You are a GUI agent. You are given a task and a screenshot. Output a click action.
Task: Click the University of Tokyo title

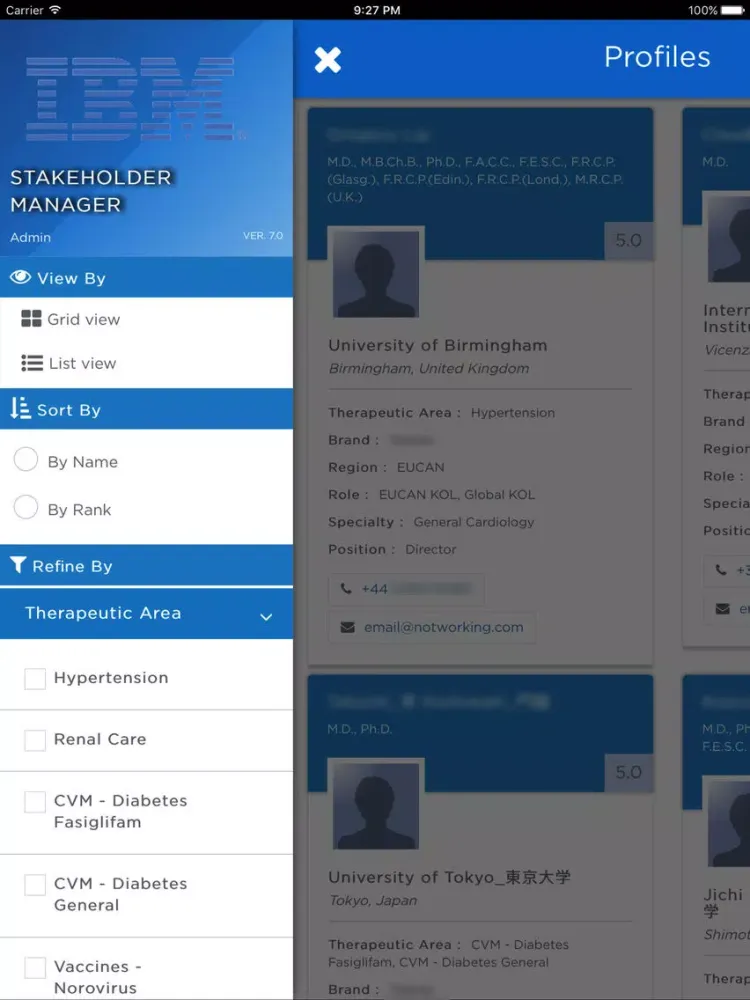[x=449, y=877]
